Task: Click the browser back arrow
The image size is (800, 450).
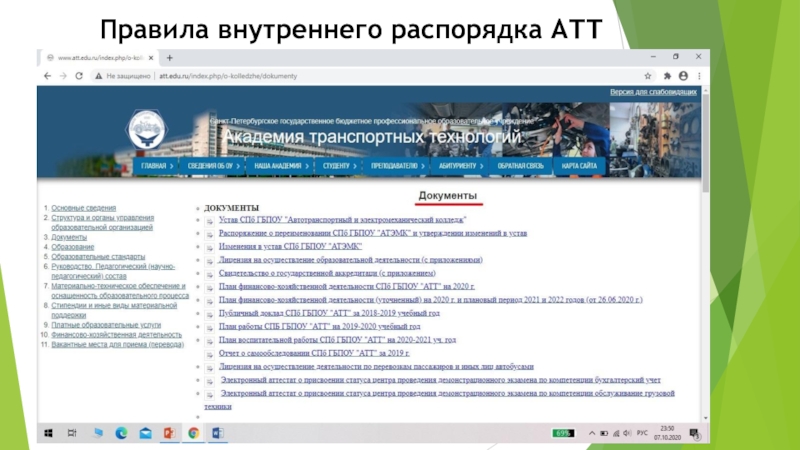Action: click(49, 75)
